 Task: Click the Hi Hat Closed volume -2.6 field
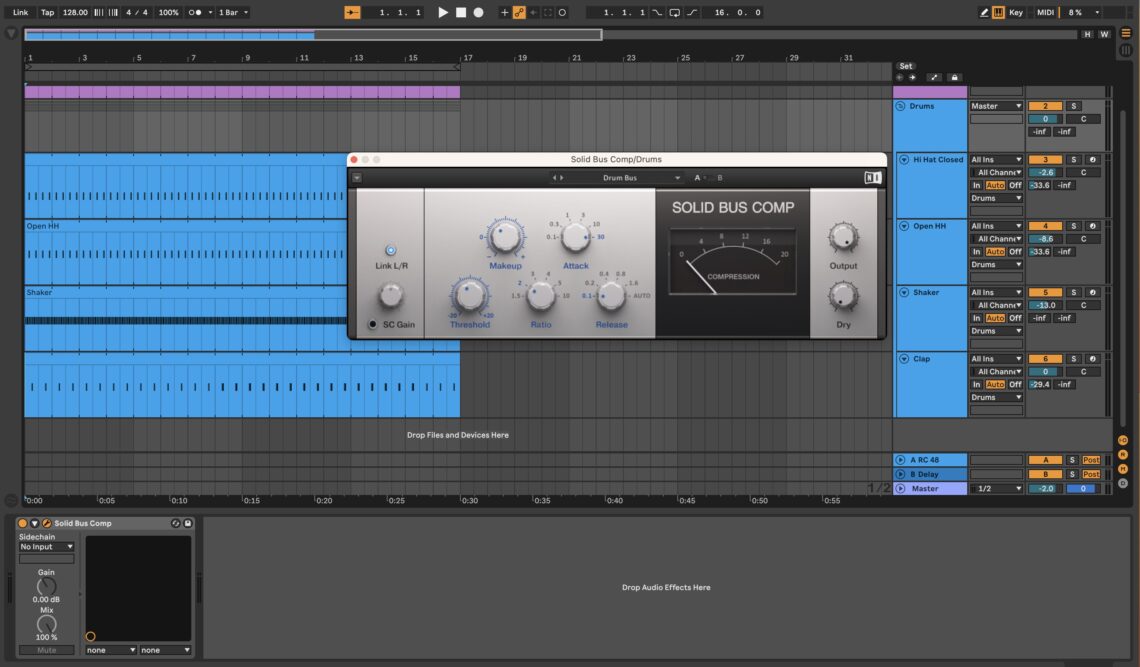point(1045,172)
